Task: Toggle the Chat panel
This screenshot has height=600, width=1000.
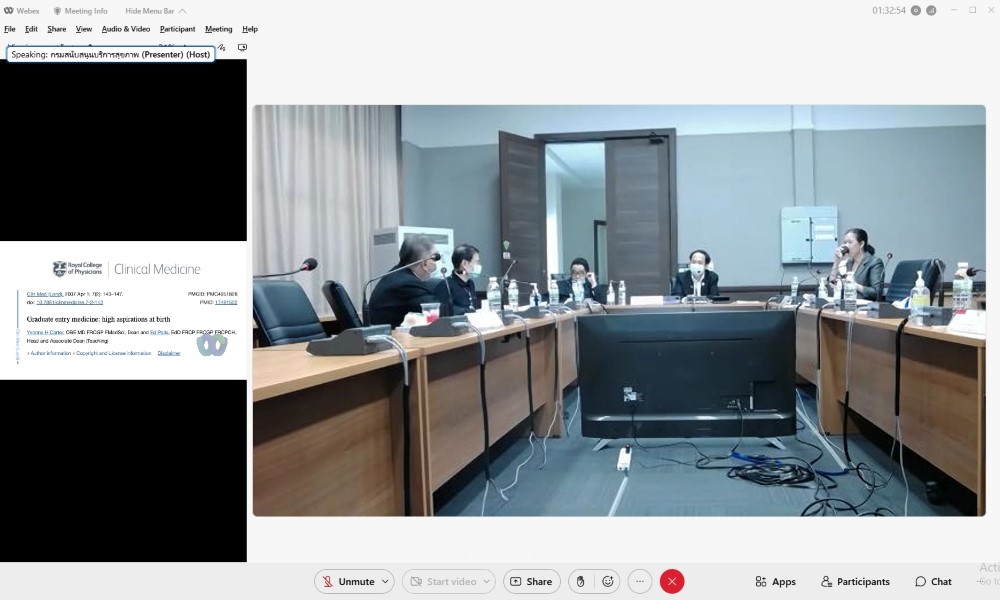Action: pos(933,581)
